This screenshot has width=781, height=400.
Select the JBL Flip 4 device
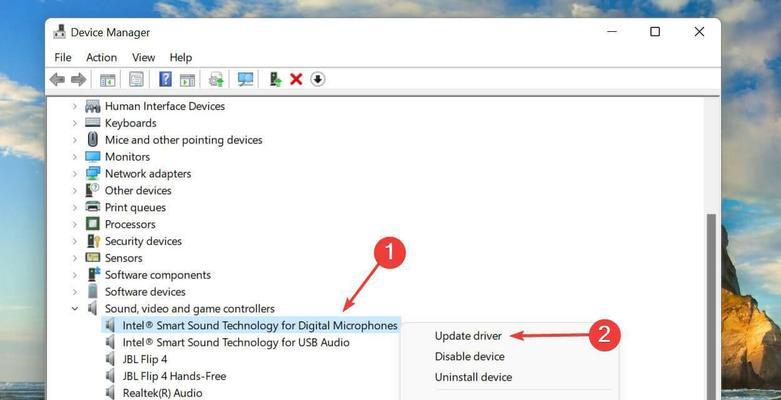(145, 359)
